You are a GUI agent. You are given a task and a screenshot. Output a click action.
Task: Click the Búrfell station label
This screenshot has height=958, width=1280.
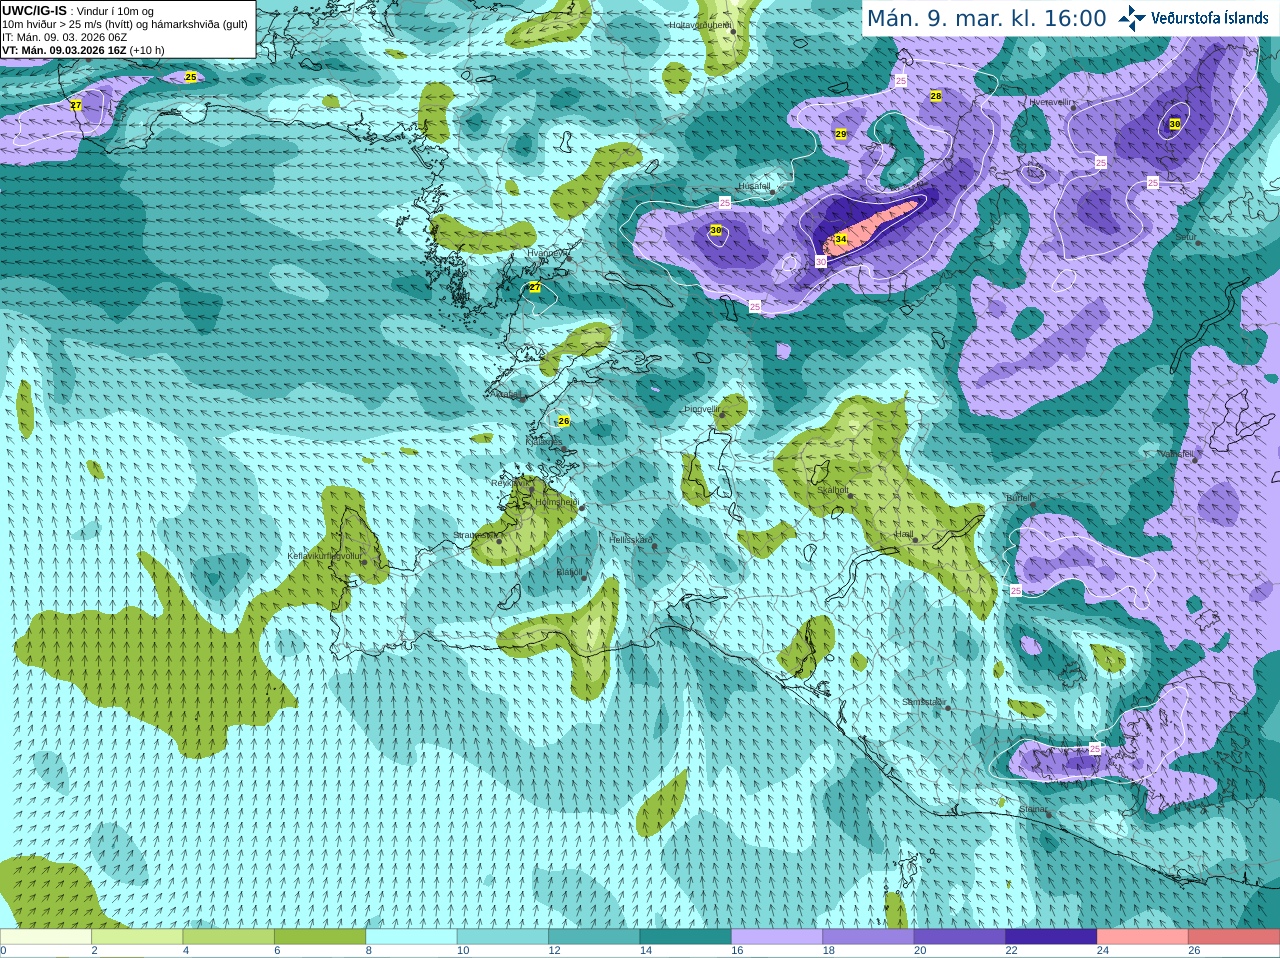[1019, 497]
